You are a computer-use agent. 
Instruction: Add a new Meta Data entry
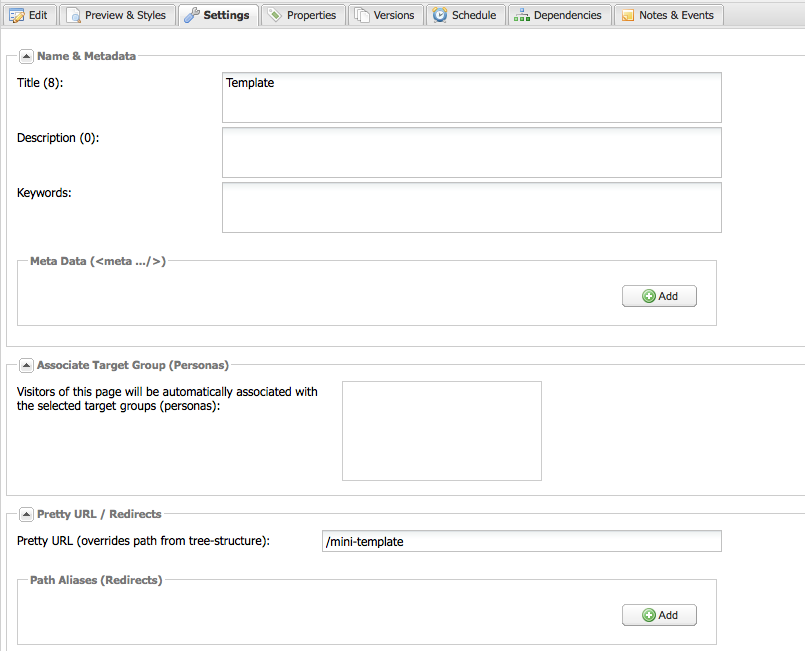(x=659, y=296)
